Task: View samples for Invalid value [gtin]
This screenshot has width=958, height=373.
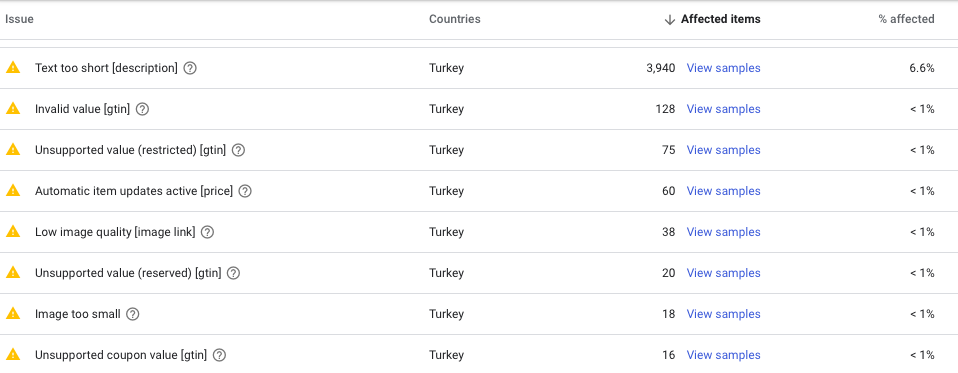Action: pos(723,109)
